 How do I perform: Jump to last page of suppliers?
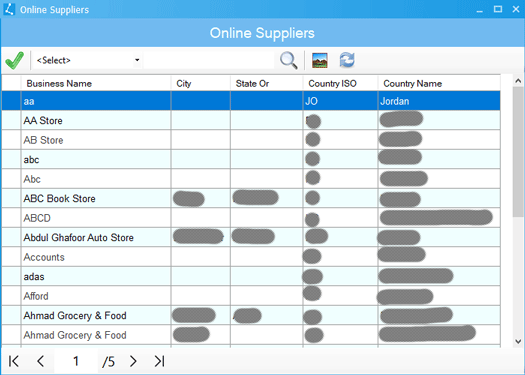[x=159, y=361]
